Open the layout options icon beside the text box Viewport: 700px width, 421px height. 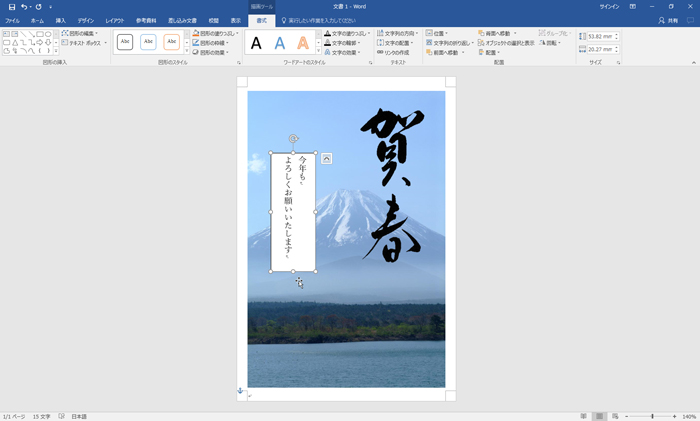327,158
